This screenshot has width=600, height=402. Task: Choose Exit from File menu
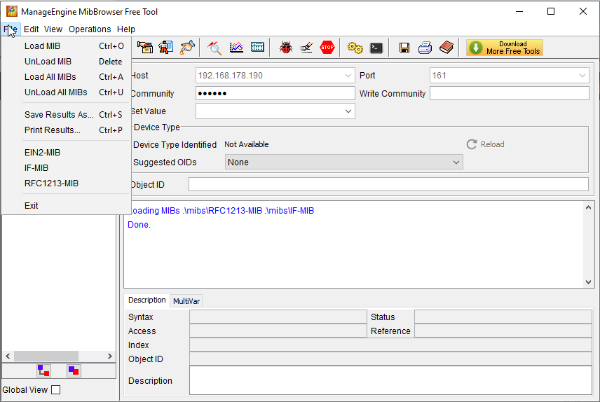tap(66, 205)
